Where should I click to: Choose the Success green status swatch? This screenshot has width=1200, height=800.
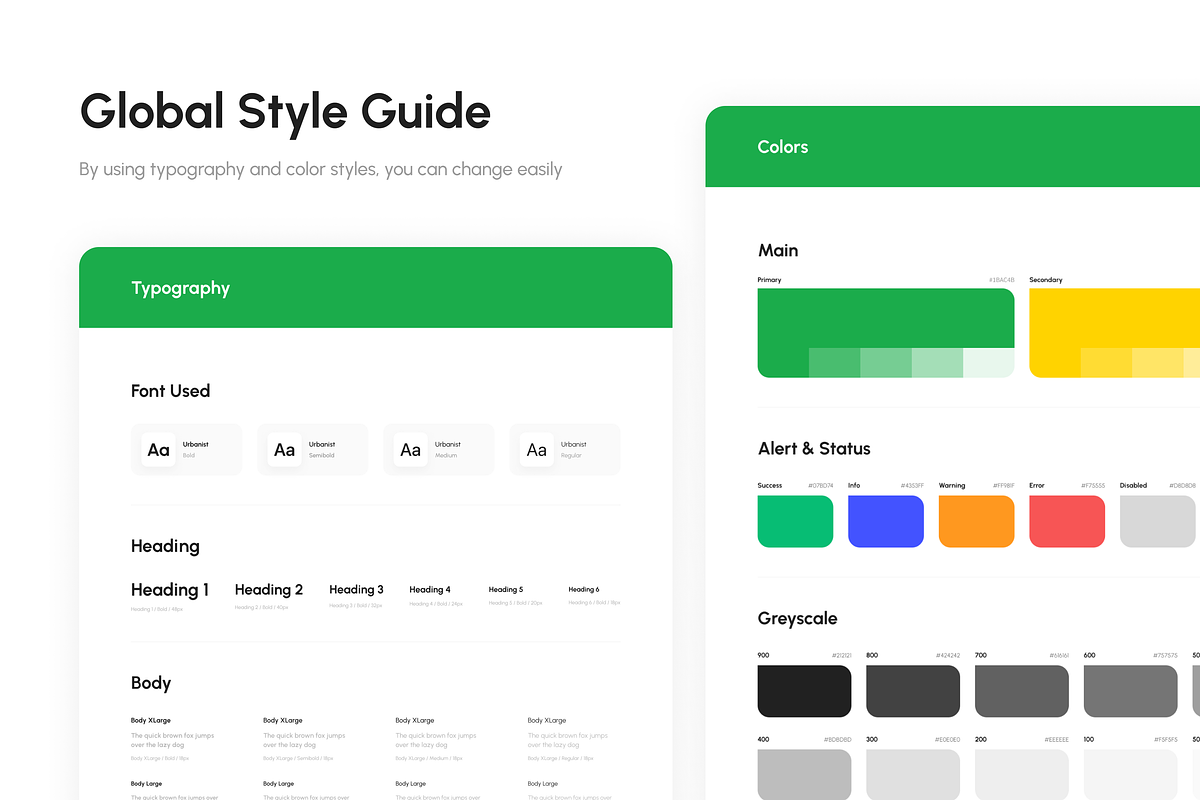[x=795, y=521]
